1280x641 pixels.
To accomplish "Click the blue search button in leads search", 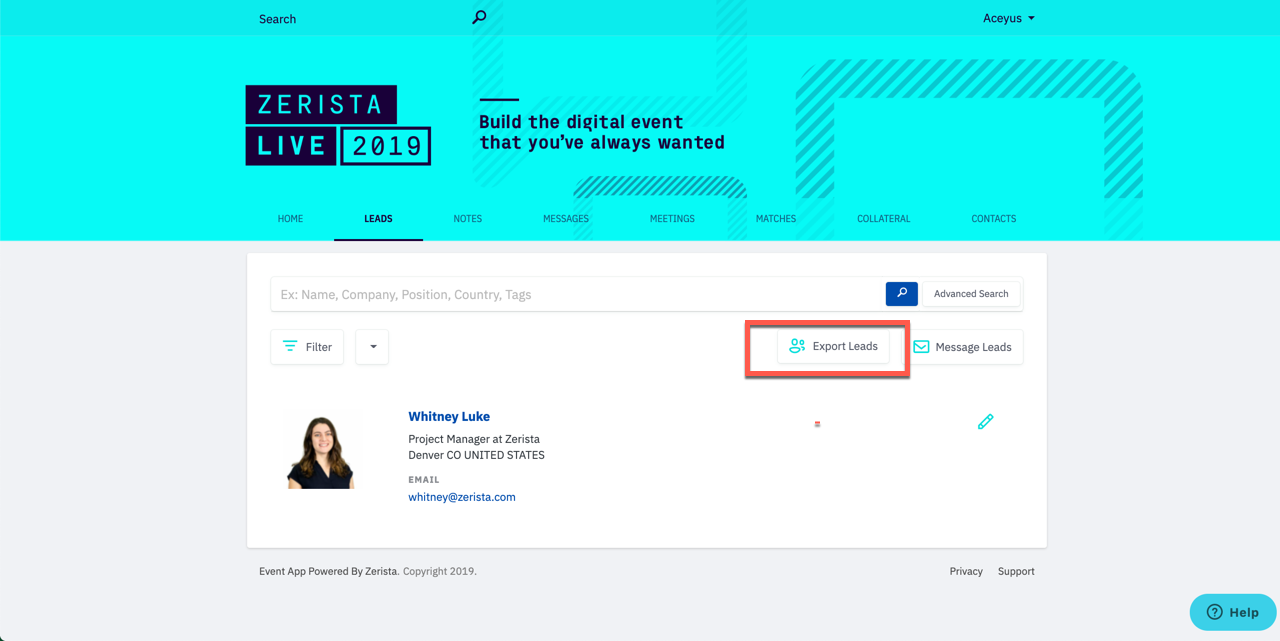I will click(901, 293).
